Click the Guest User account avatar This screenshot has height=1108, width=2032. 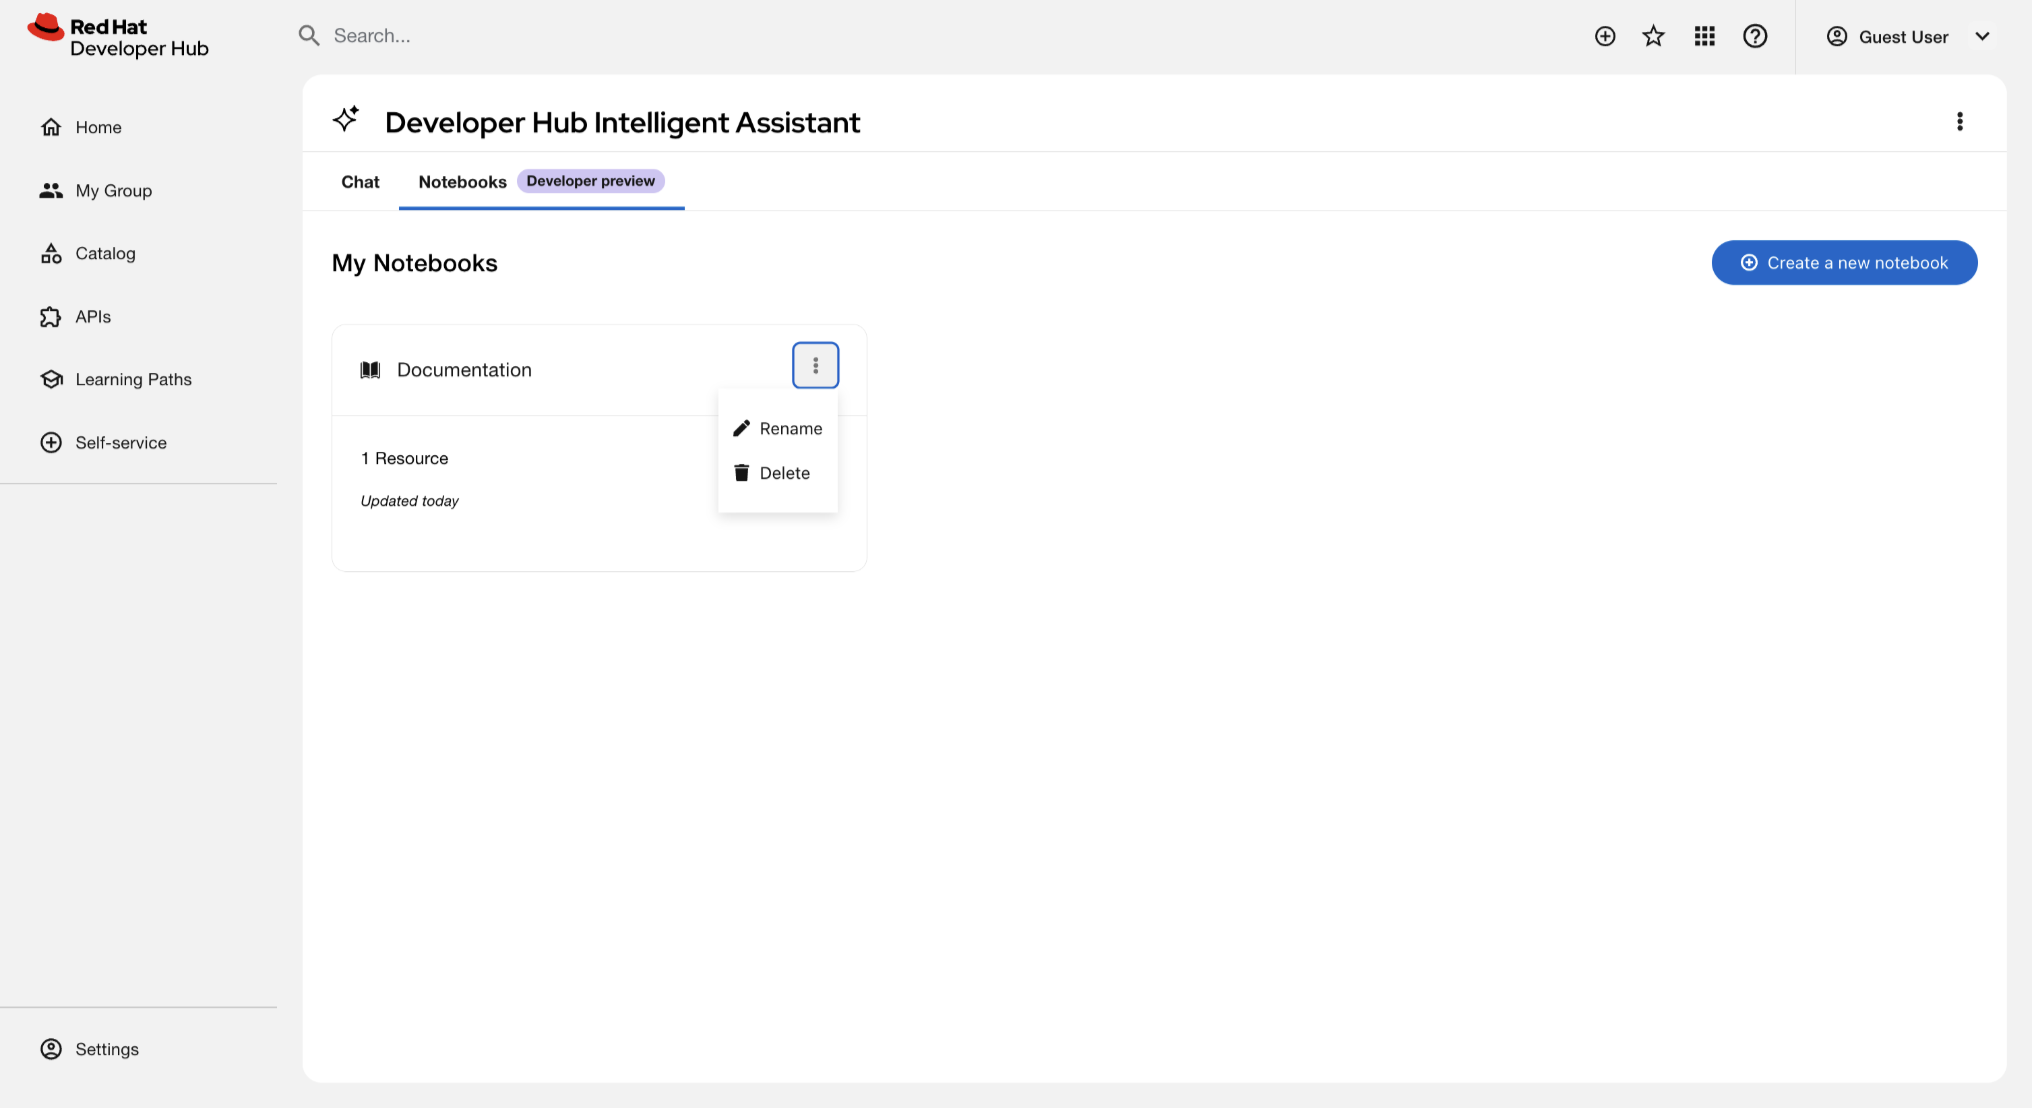(1837, 36)
